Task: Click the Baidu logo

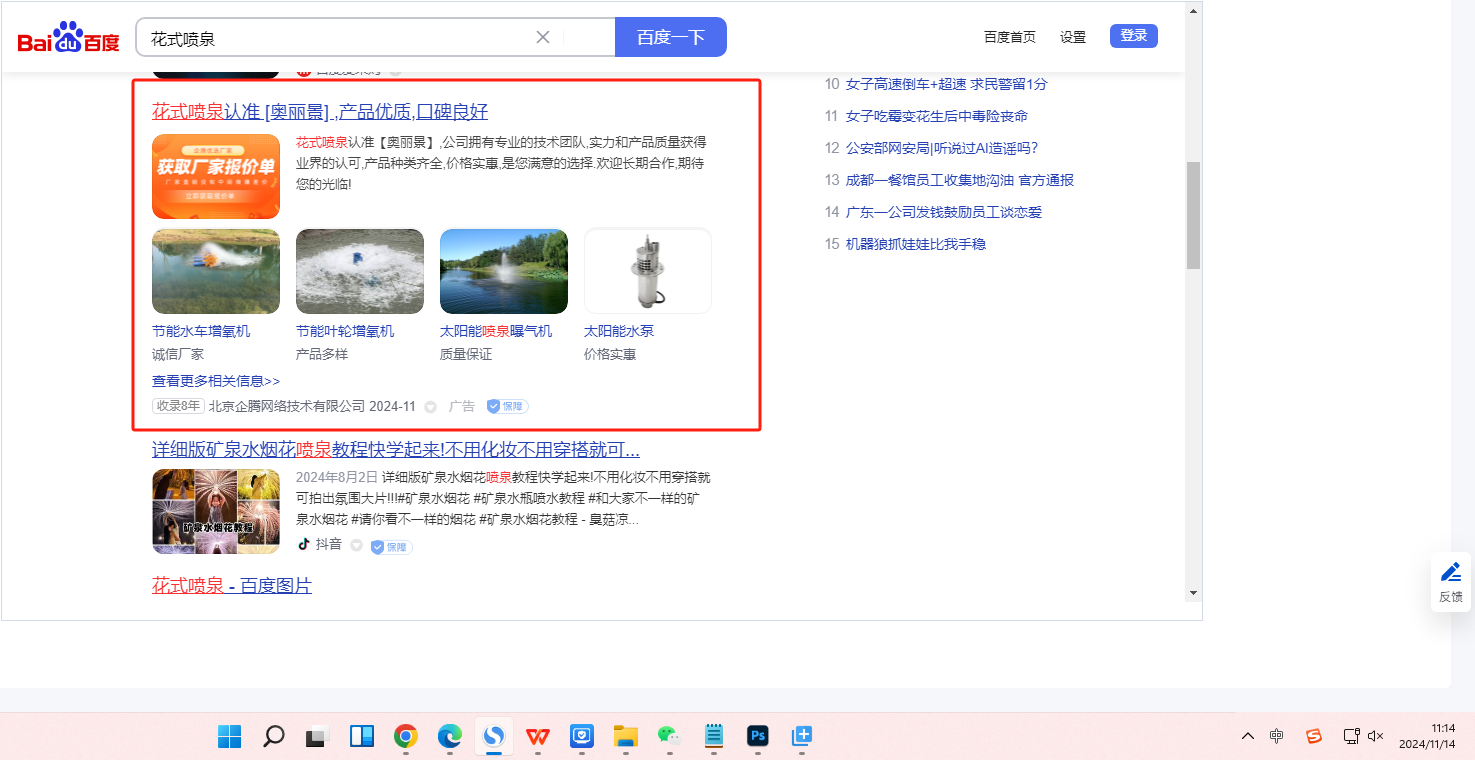Action: click(x=68, y=38)
